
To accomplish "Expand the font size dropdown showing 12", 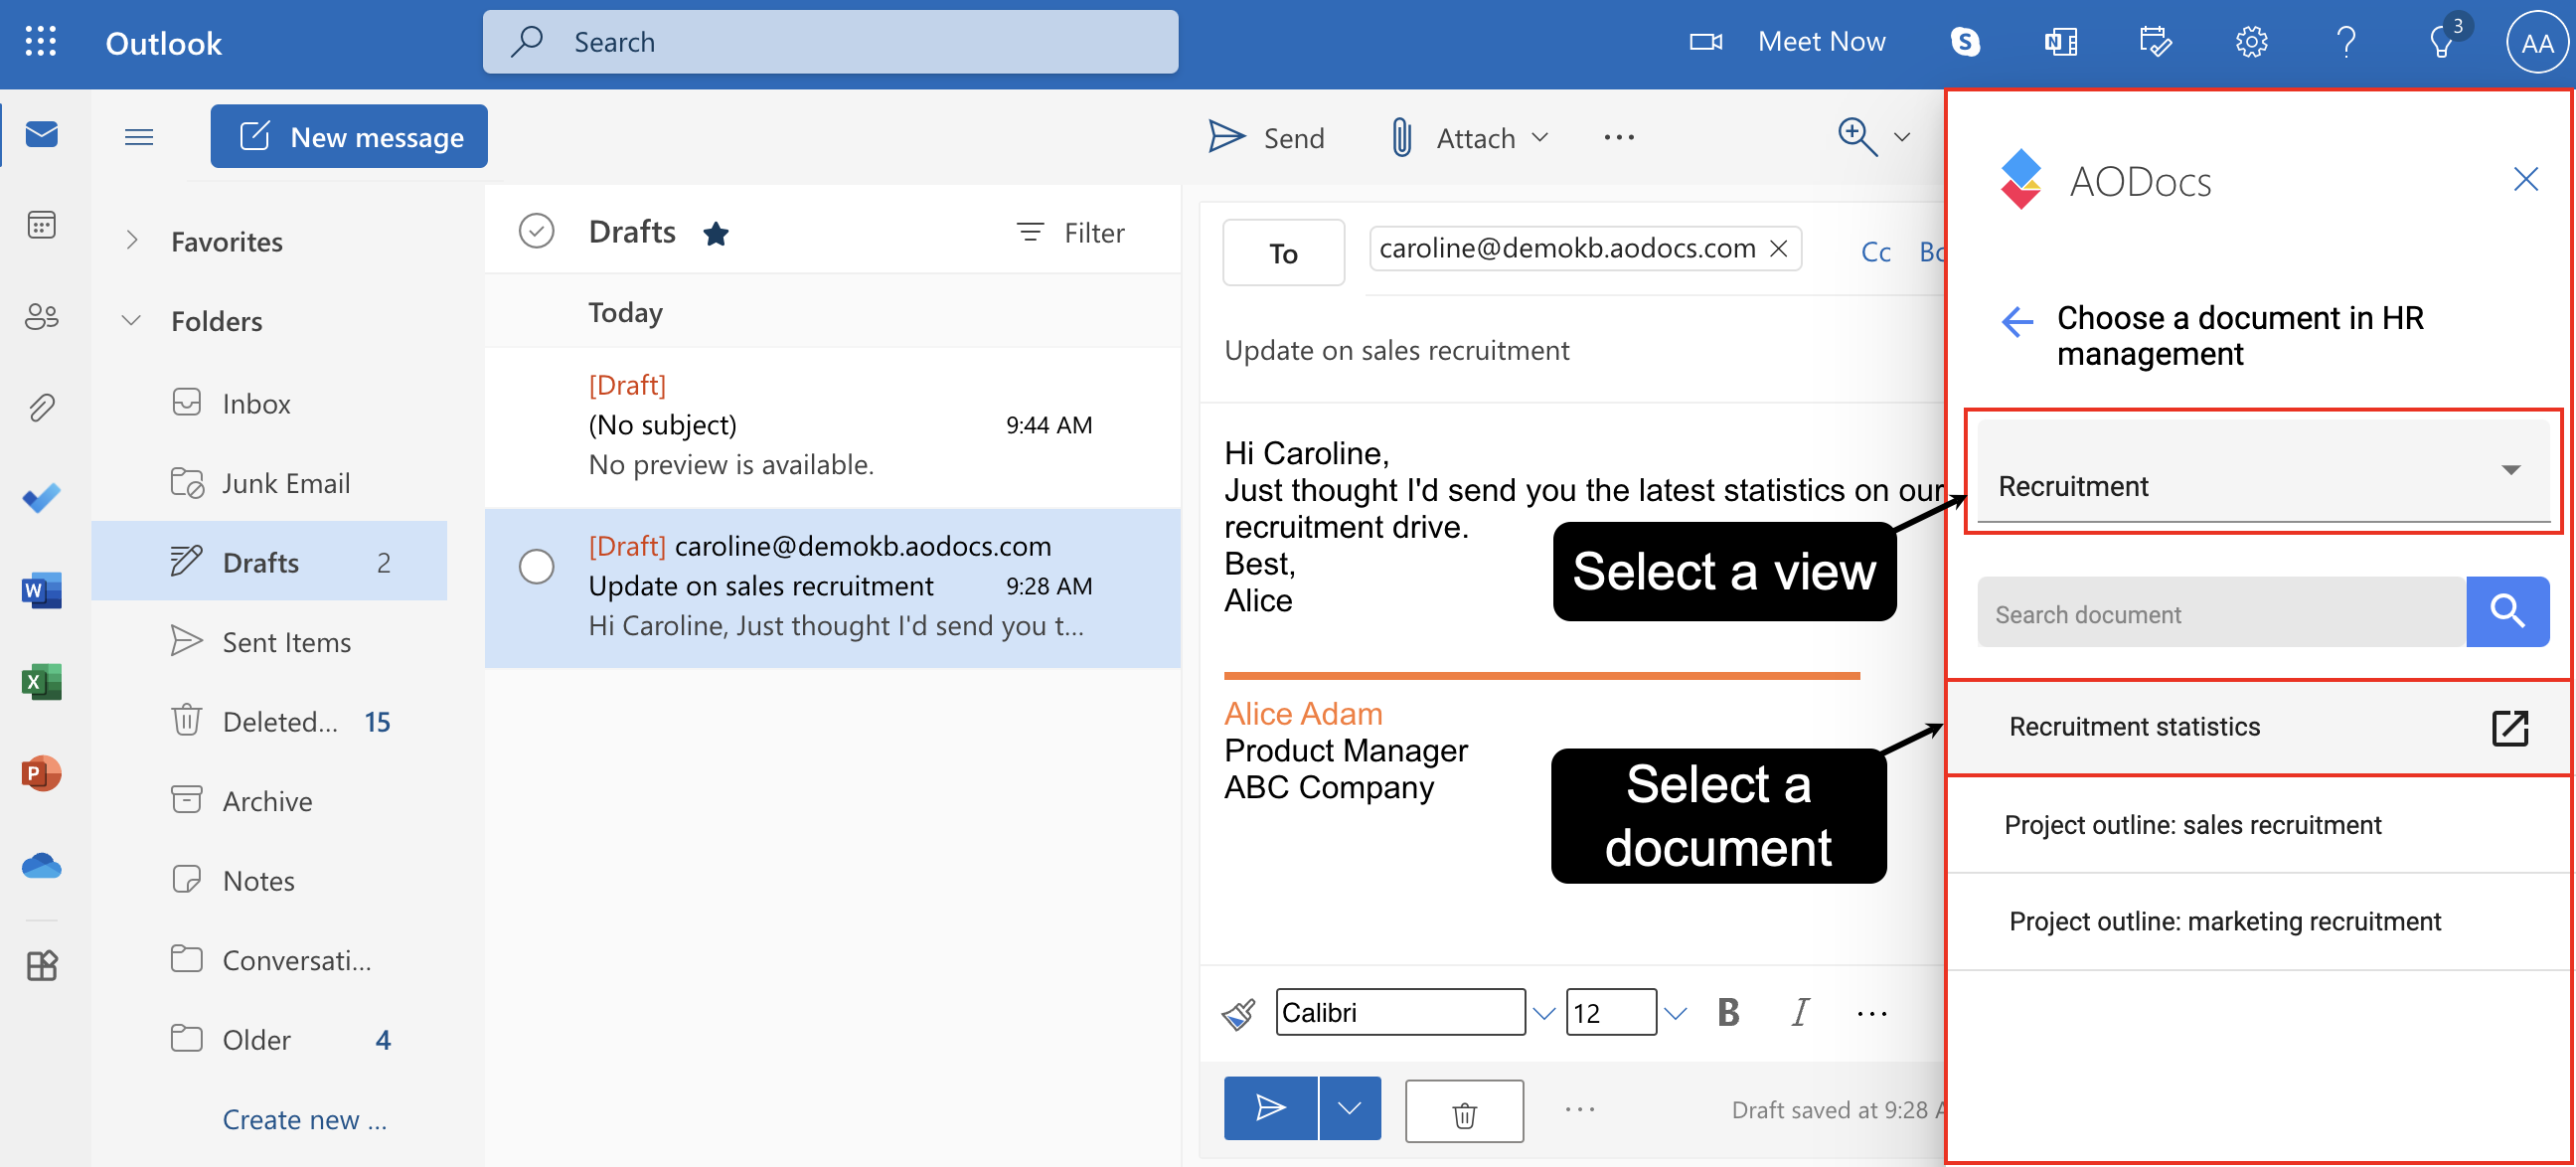I will [x=1674, y=1013].
